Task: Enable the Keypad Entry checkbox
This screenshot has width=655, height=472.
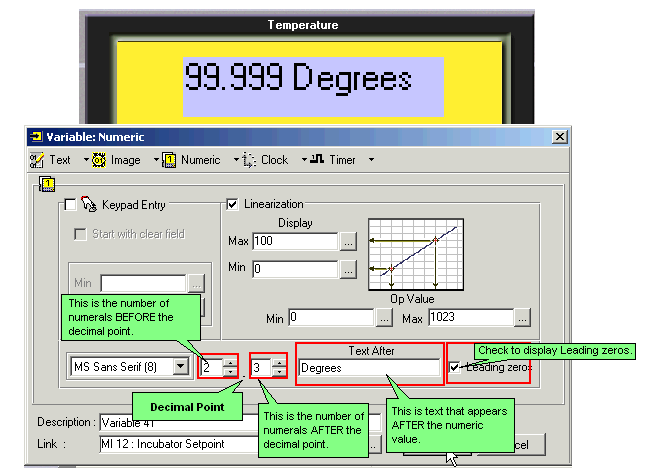Action: click(x=70, y=205)
